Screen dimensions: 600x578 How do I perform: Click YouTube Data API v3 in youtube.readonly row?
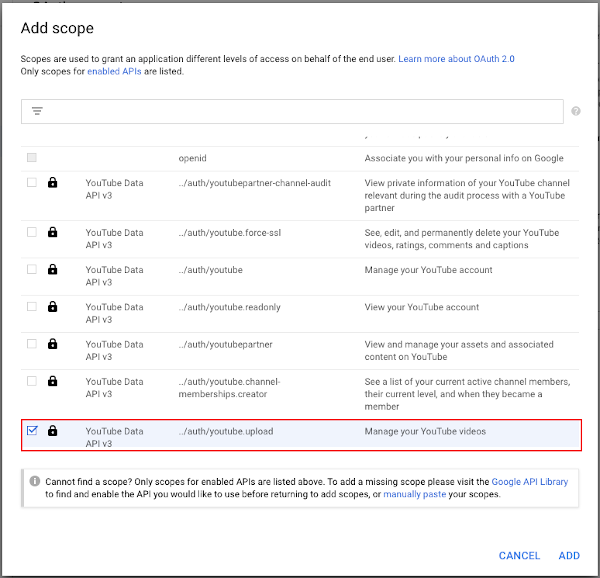(x=114, y=313)
